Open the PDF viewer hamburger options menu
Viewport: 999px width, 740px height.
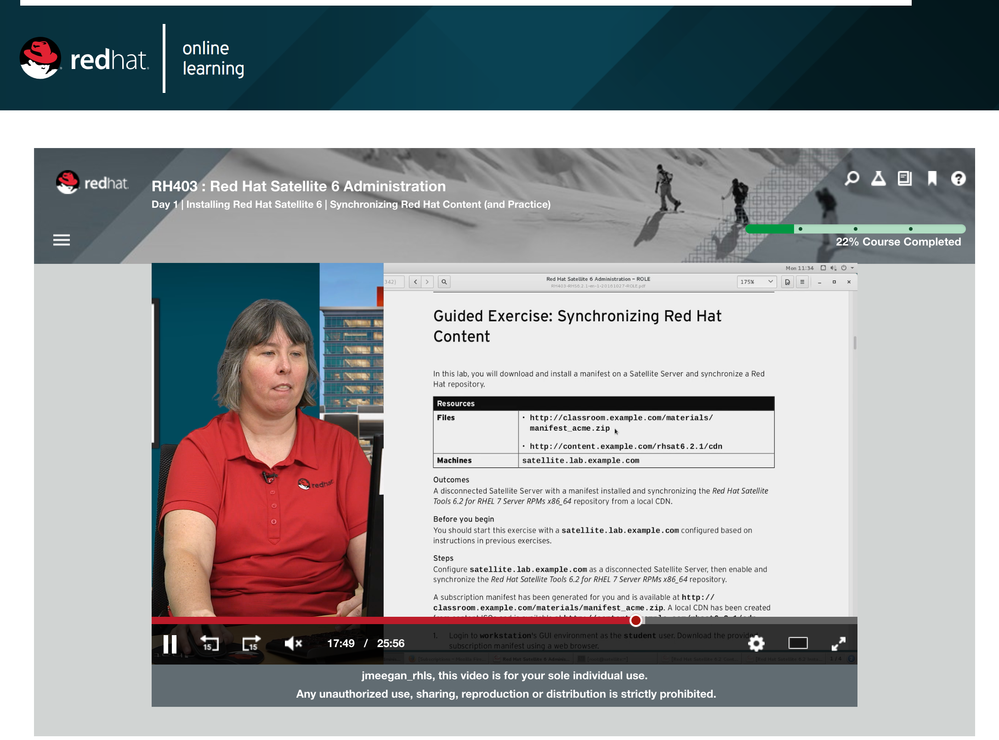(x=804, y=283)
